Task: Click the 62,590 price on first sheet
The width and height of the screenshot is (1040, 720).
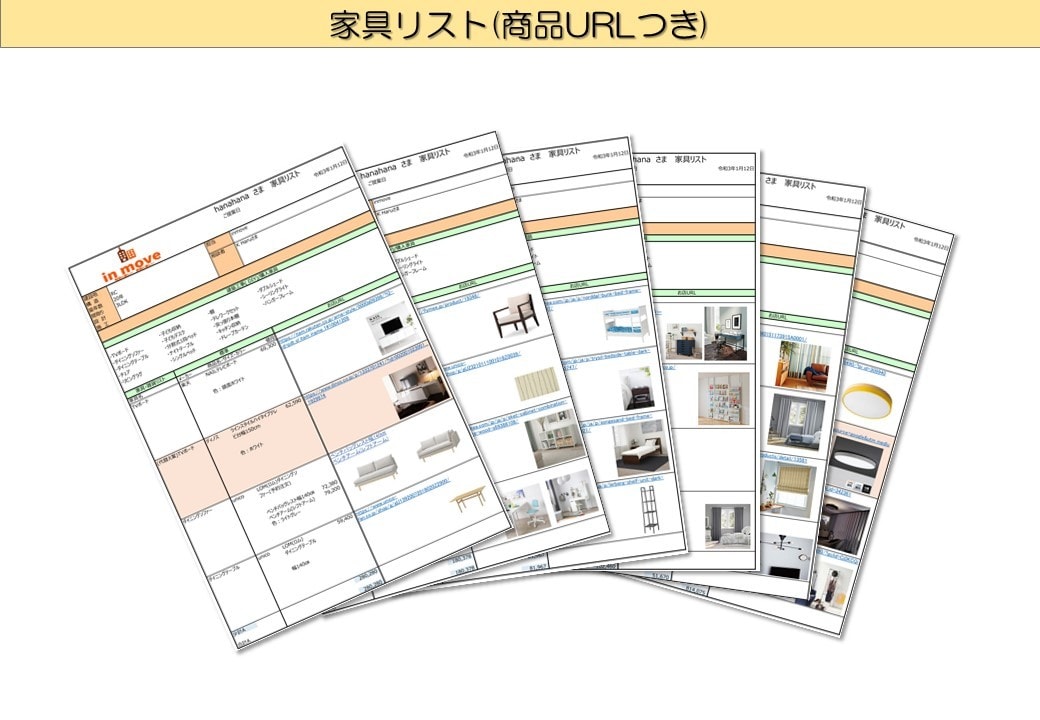Action: click(x=294, y=402)
